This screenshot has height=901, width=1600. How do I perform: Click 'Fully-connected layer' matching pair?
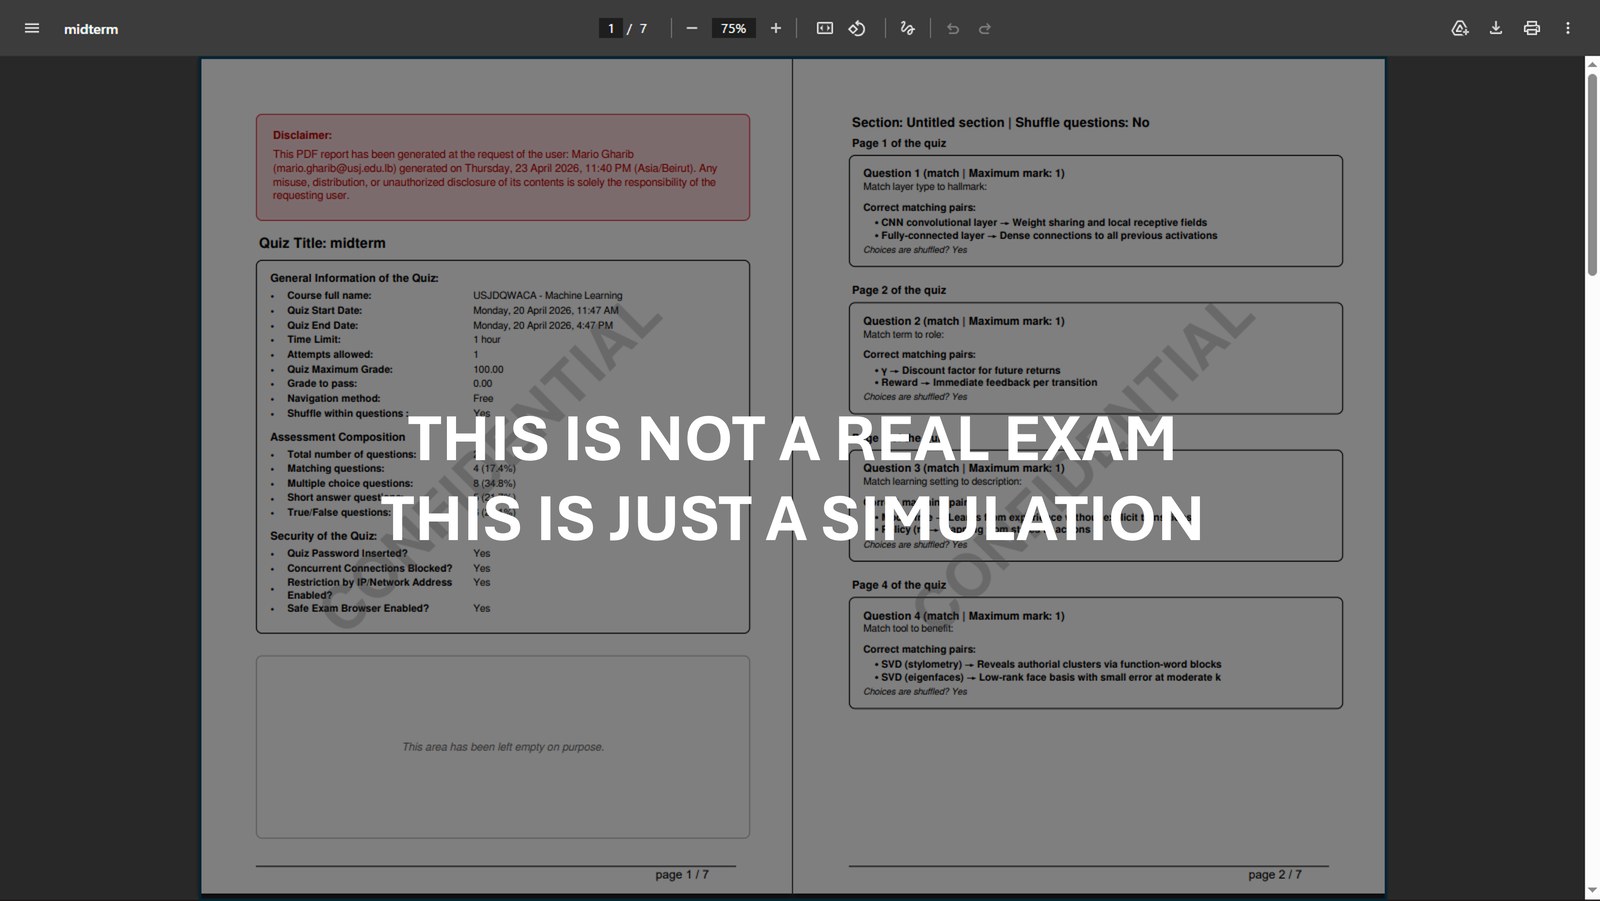1049,236
